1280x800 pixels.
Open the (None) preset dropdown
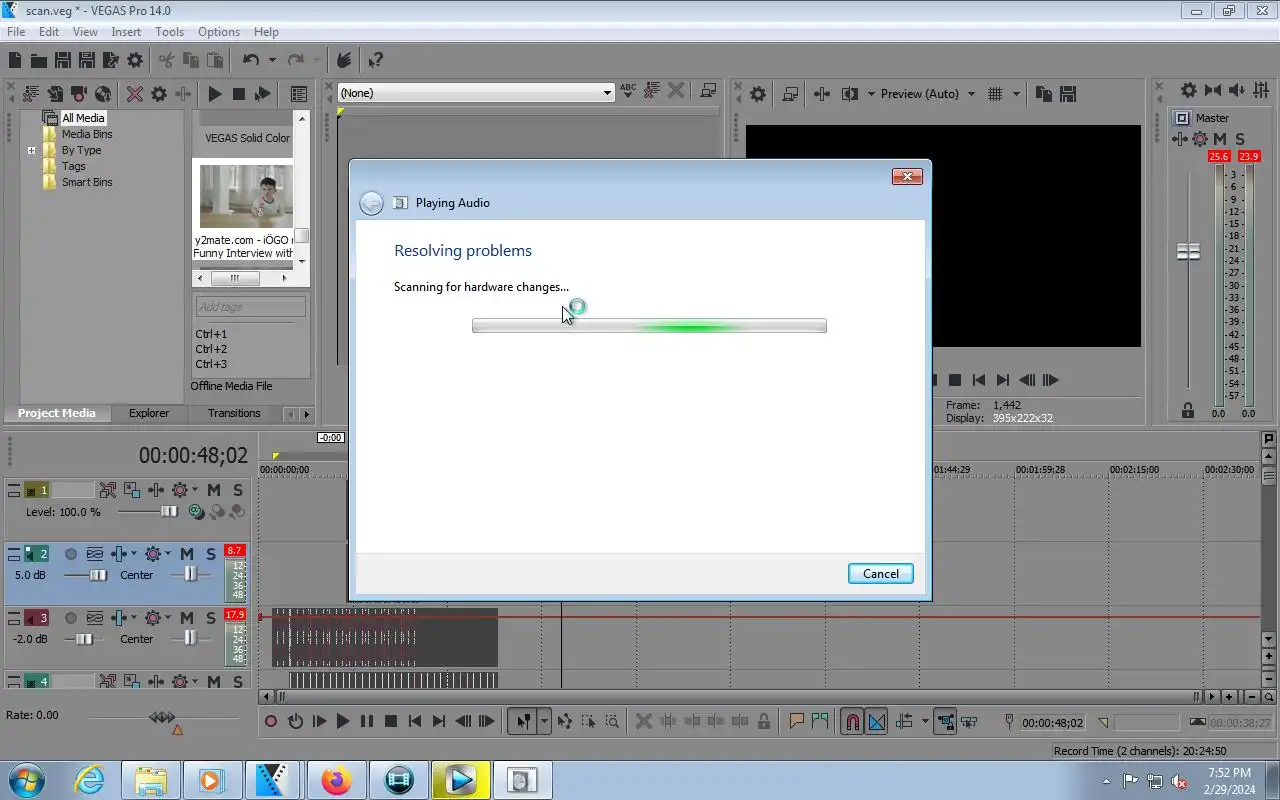coord(475,92)
